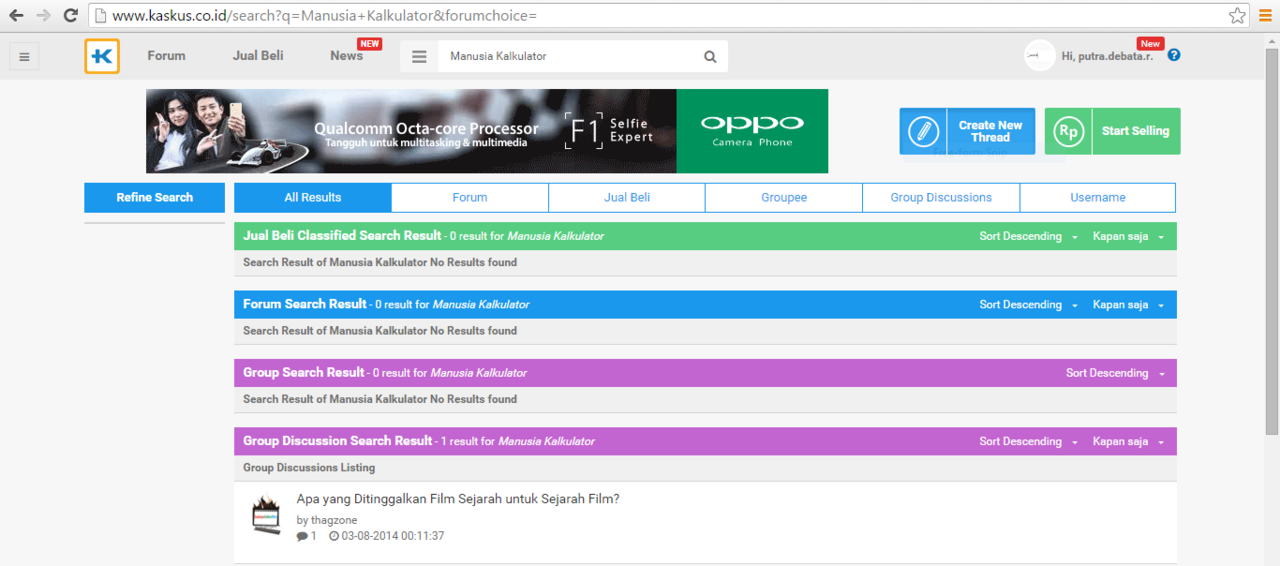The image size is (1280, 566).
Task: Switch to the Groupee tab
Action: 783,198
